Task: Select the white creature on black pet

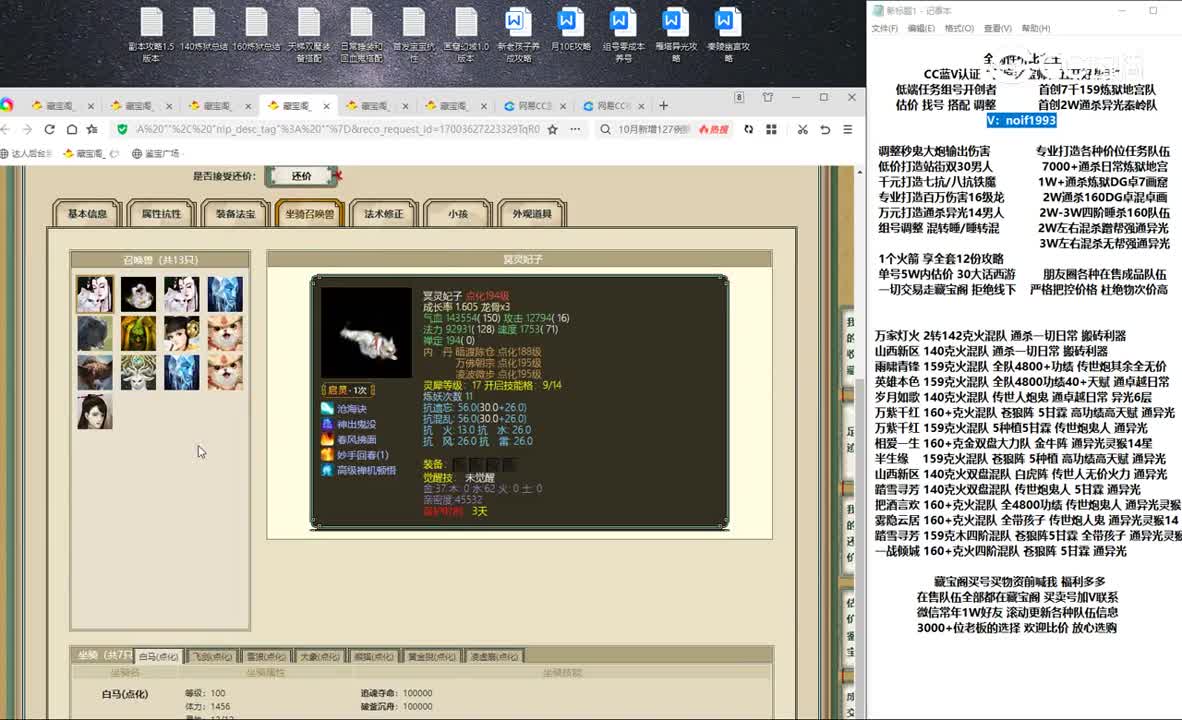Action: coord(139,294)
